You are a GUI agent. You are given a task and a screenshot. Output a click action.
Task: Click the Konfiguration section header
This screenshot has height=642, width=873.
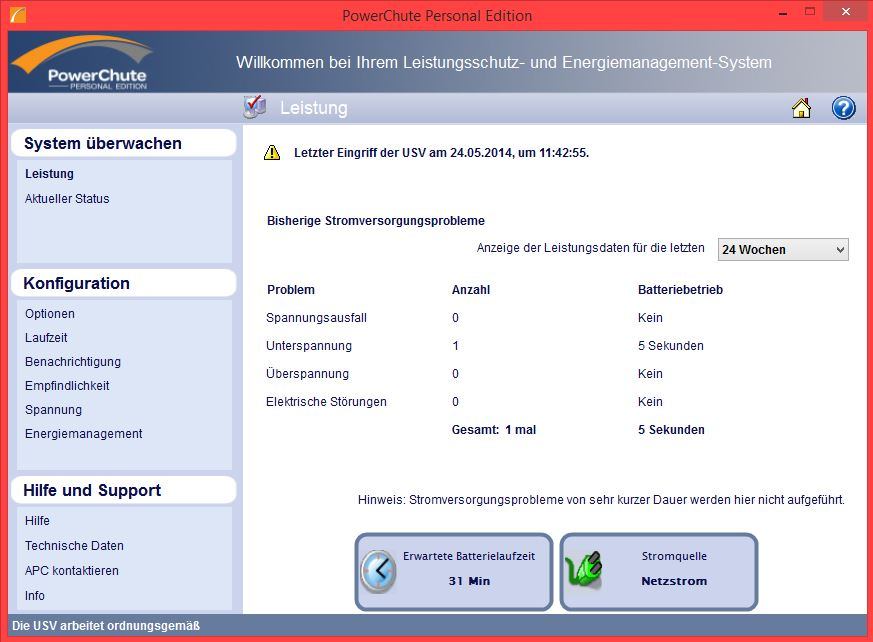tap(124, 283)
